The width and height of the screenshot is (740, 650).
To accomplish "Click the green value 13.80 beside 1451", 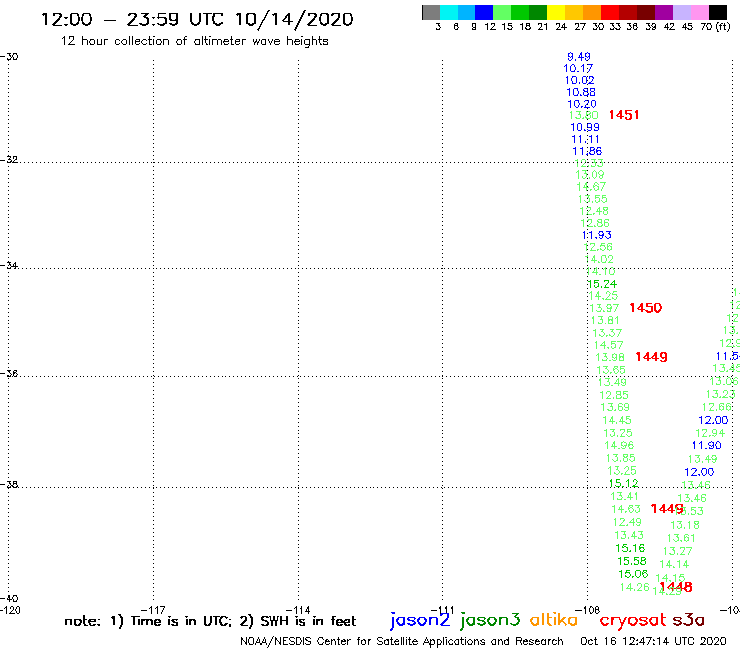I will pyautogui.click(x=584, y=115).
